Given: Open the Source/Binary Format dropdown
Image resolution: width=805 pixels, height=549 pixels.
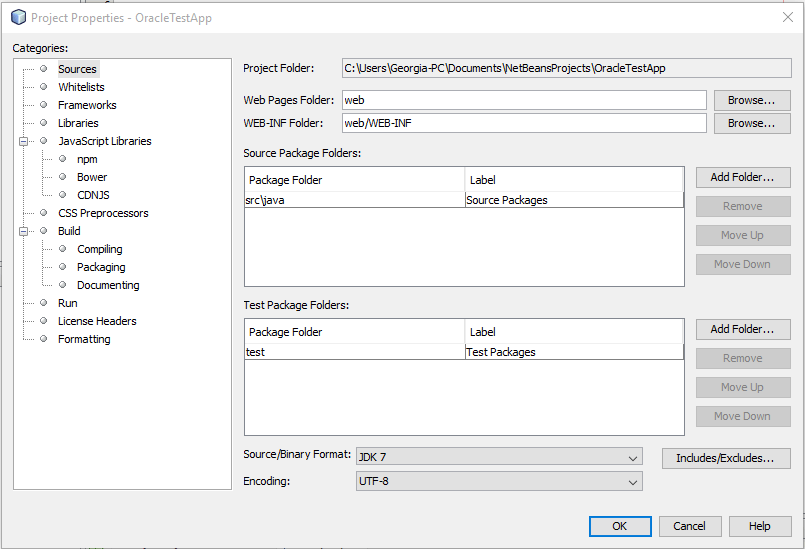Looking at the screenshot, I should (499, 457).
